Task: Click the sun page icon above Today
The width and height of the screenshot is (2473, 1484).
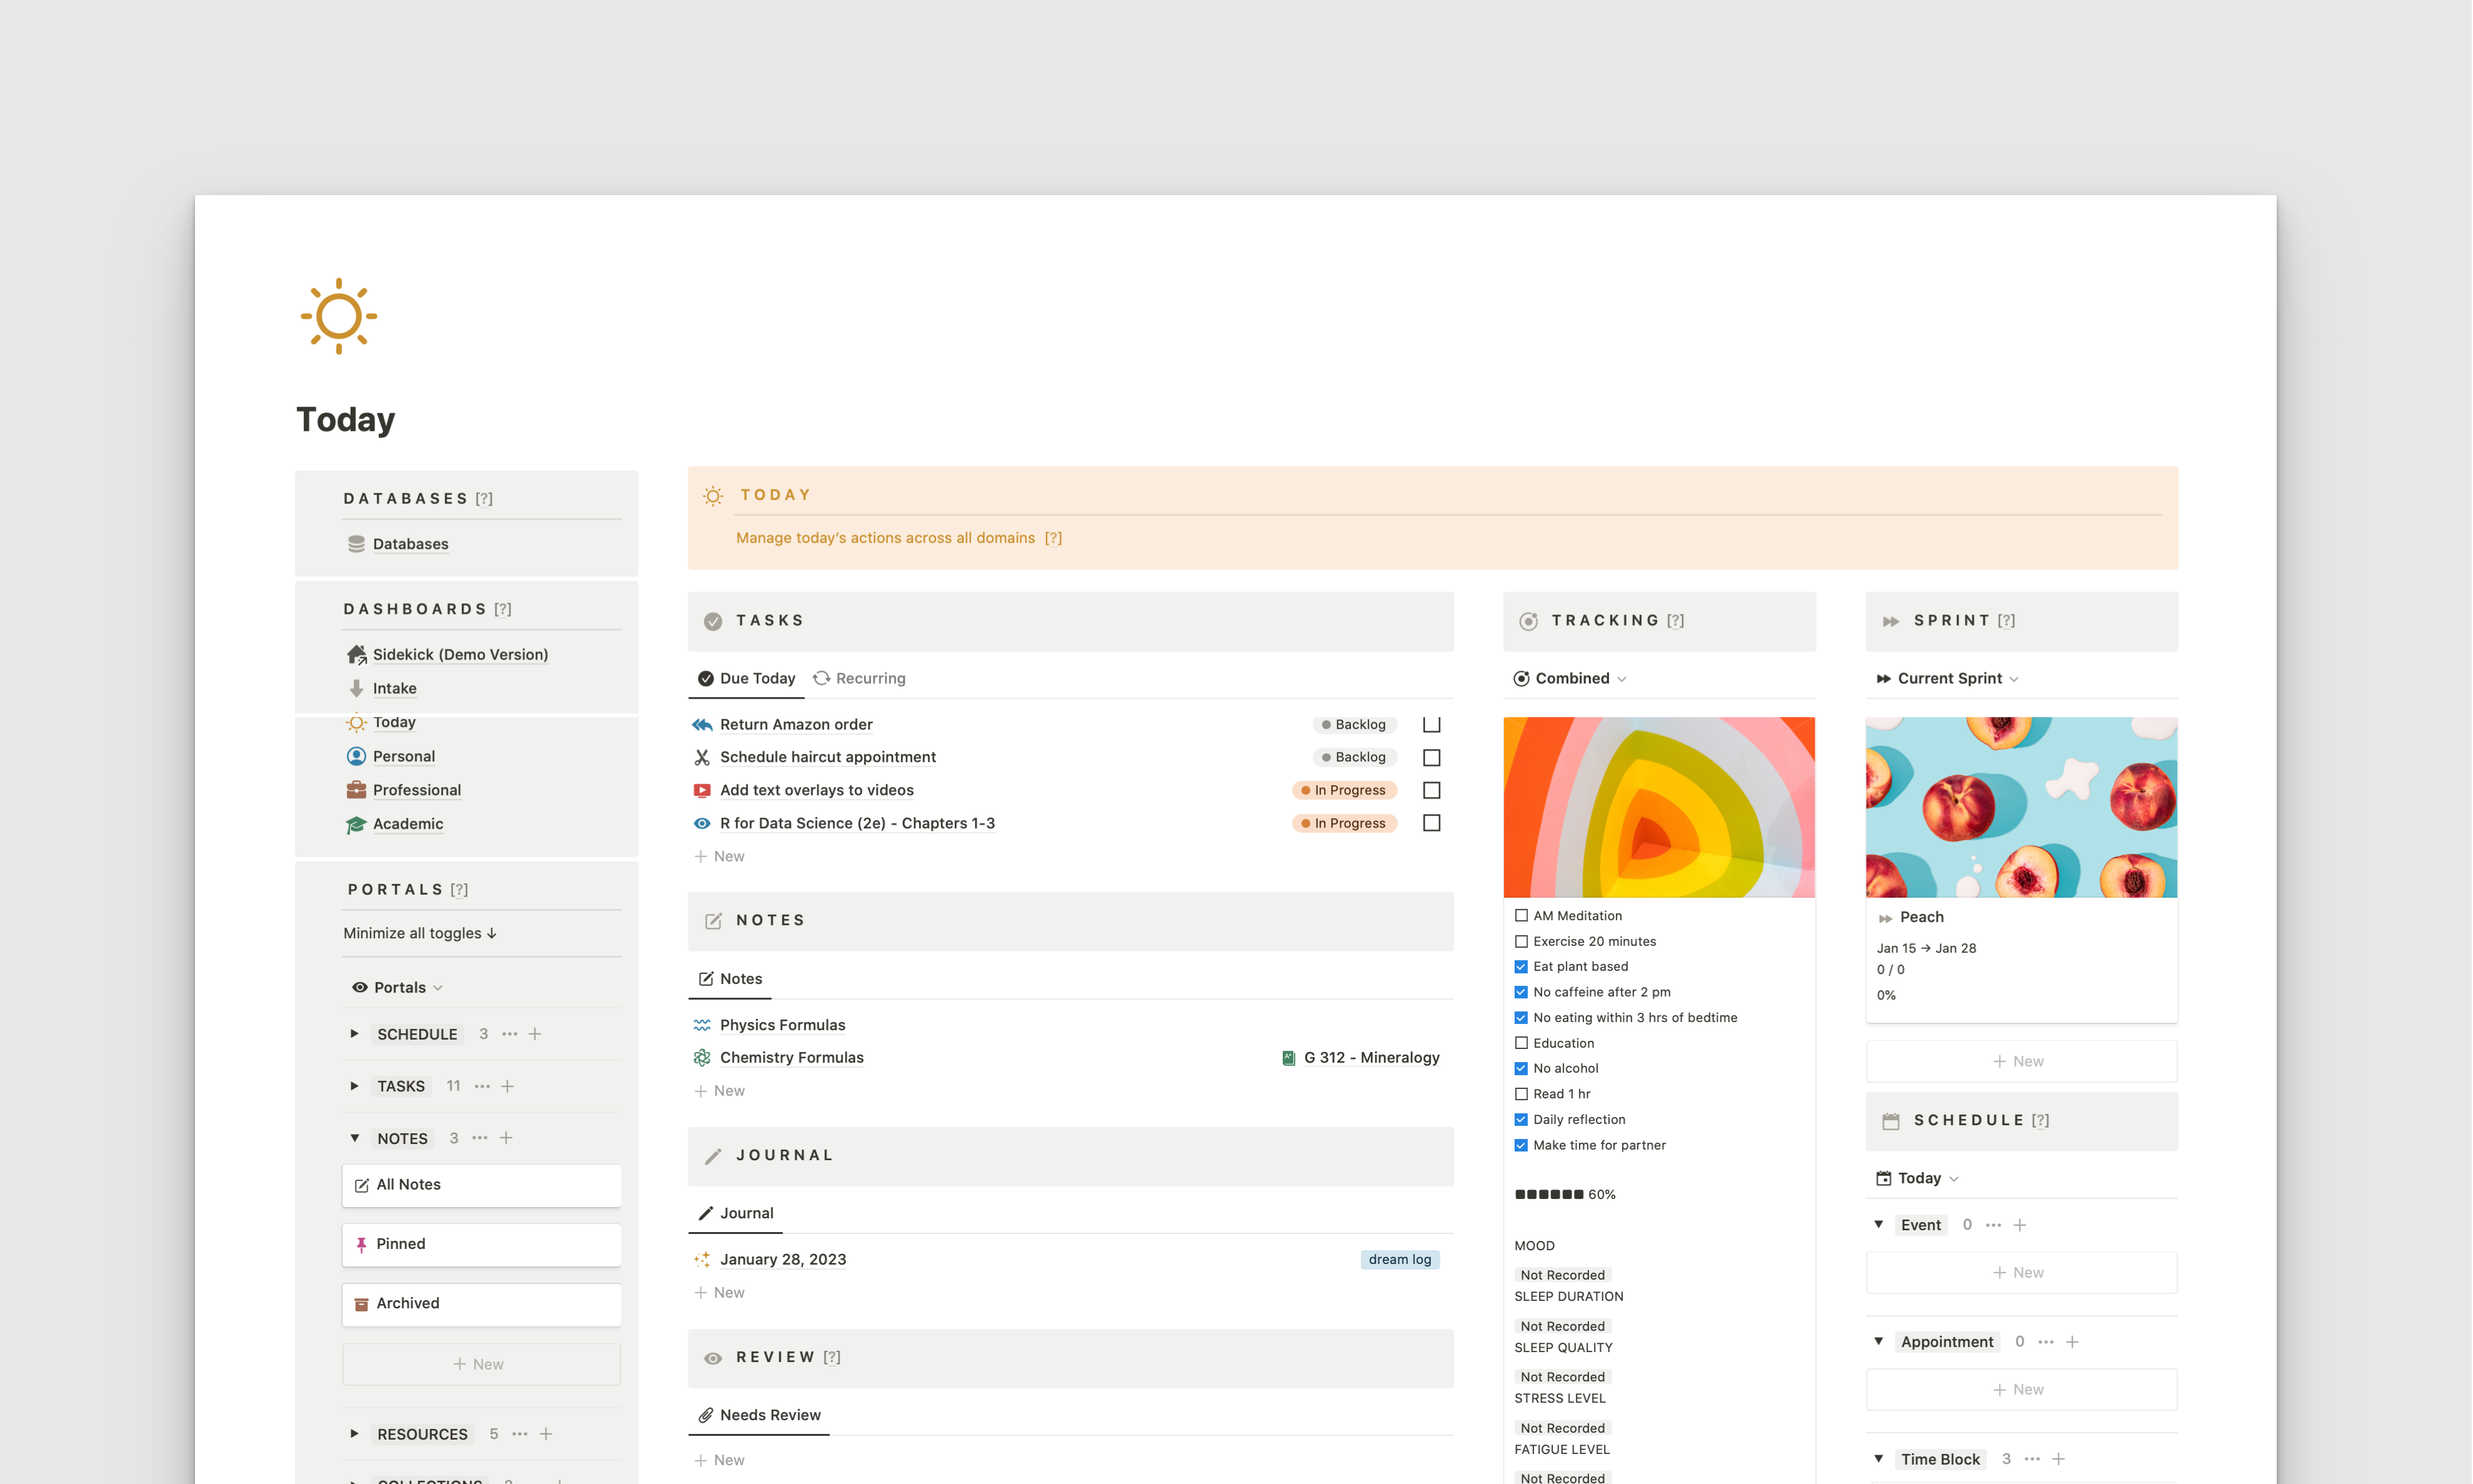Action: tap(338, 316)
